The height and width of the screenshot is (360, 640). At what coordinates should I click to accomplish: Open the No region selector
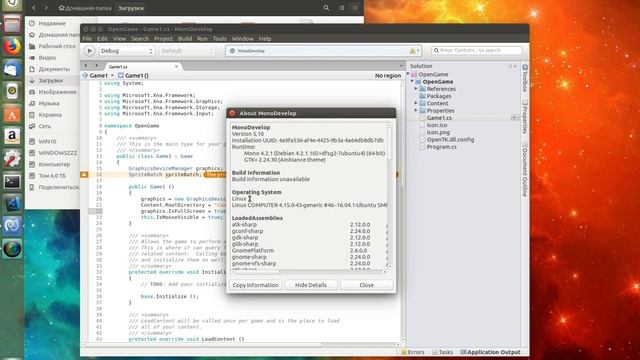388,76
